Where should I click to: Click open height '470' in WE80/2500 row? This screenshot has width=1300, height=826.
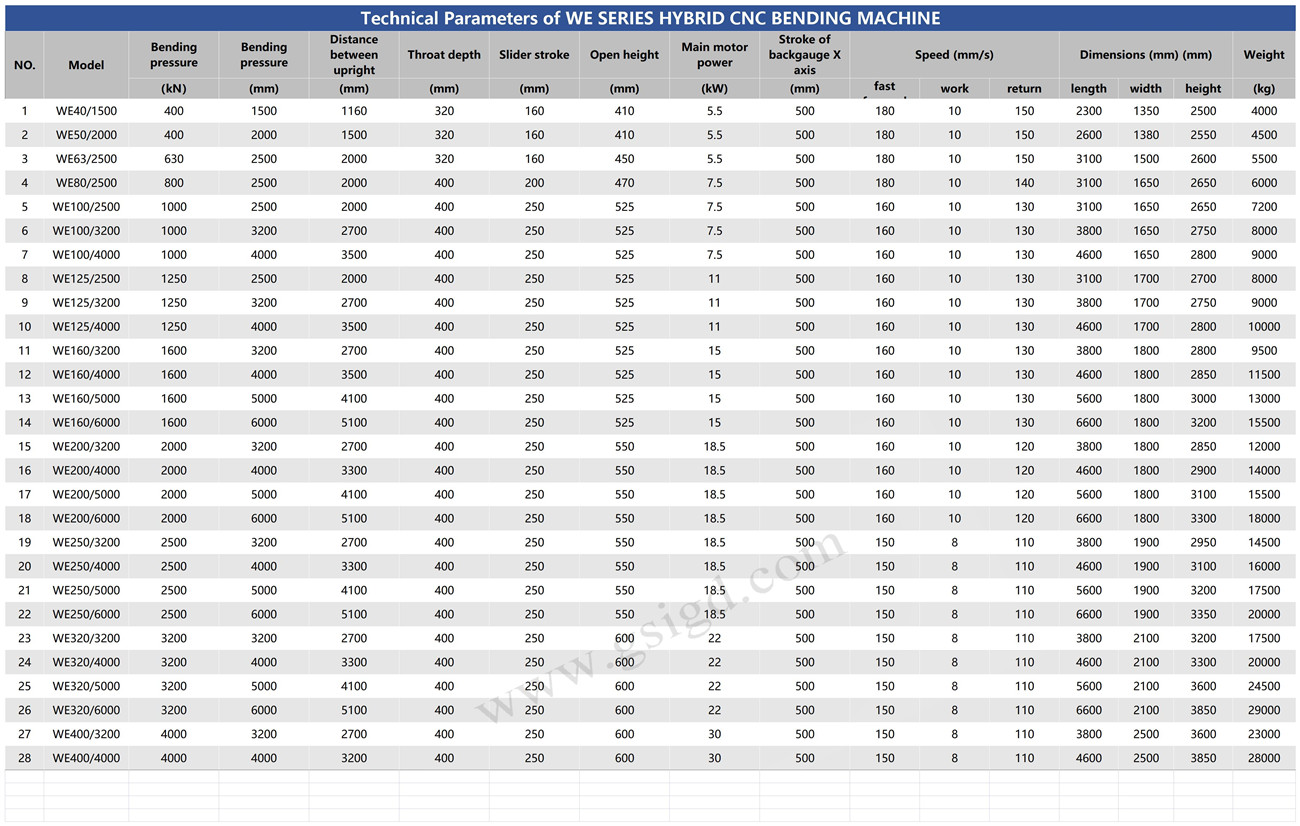point(624,183)
